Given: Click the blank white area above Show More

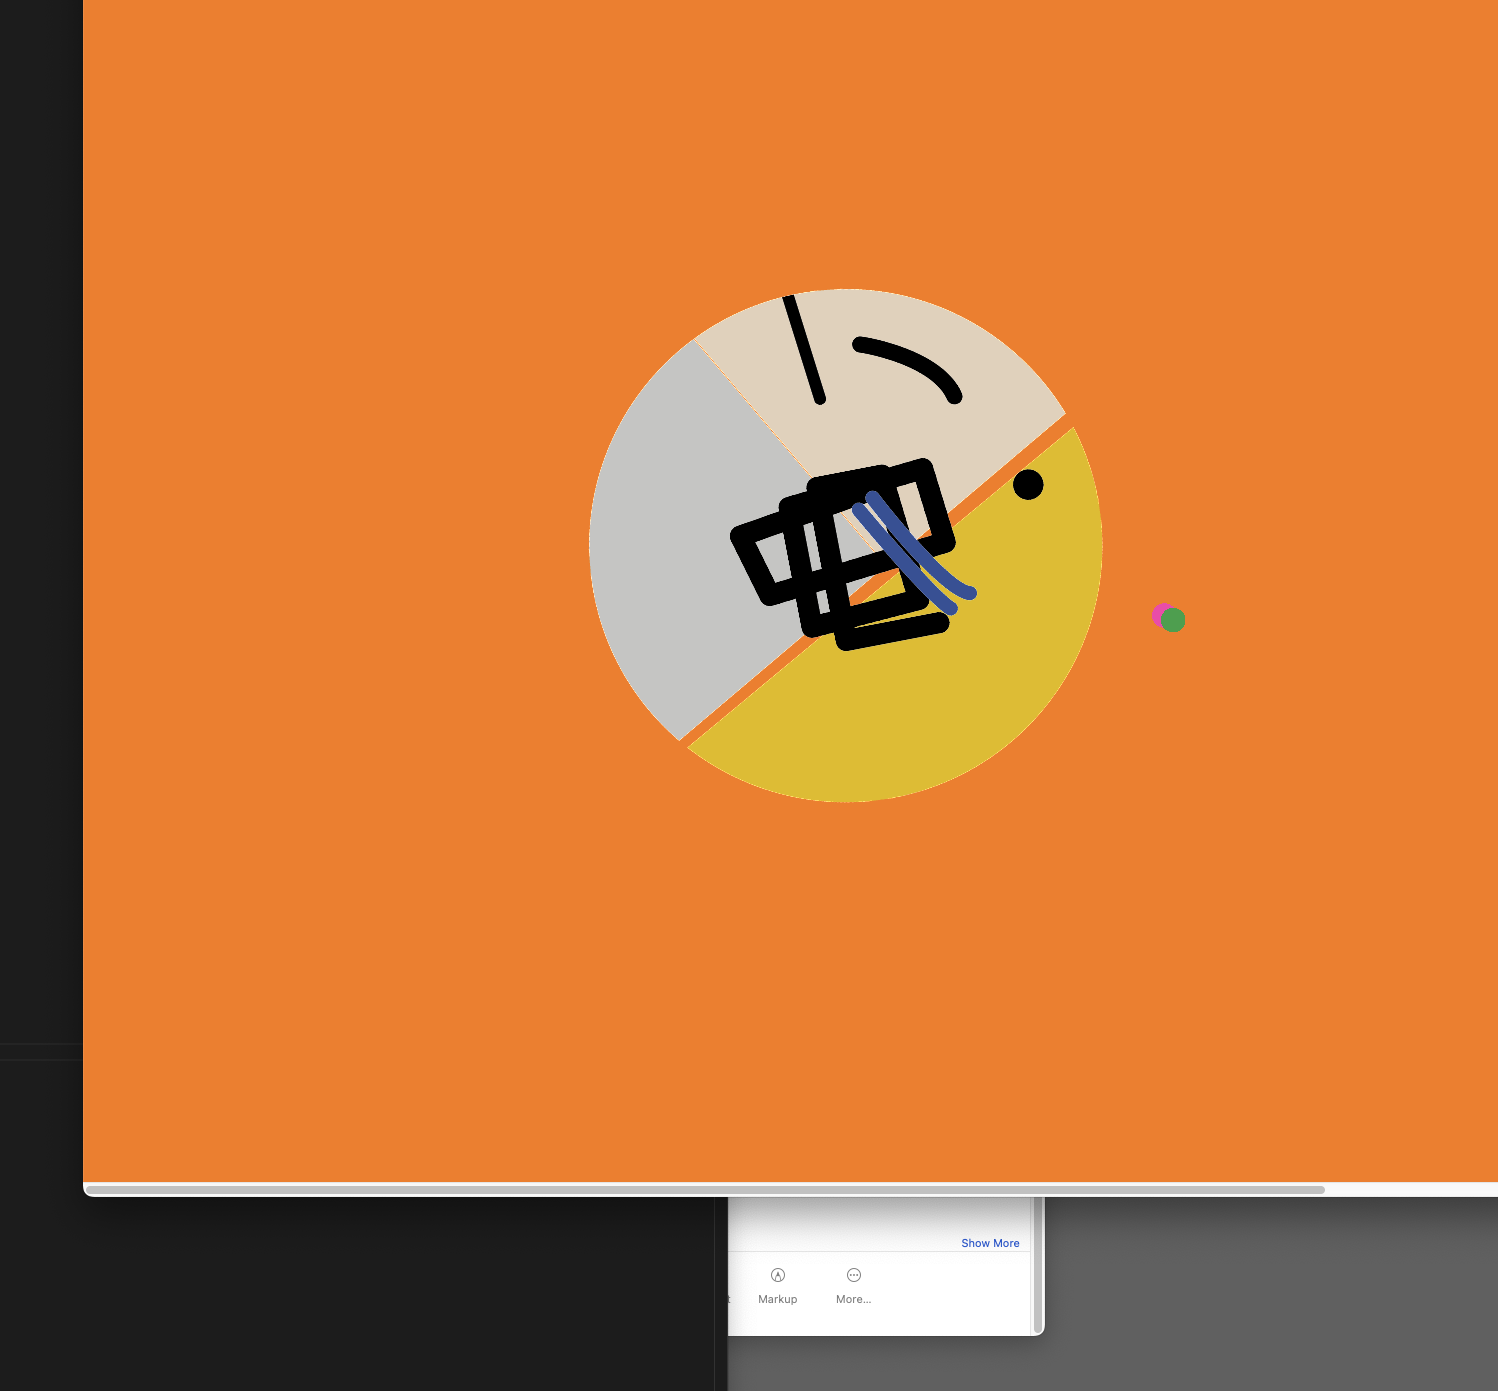Looking at the screenshot, I should (880, 1220).
